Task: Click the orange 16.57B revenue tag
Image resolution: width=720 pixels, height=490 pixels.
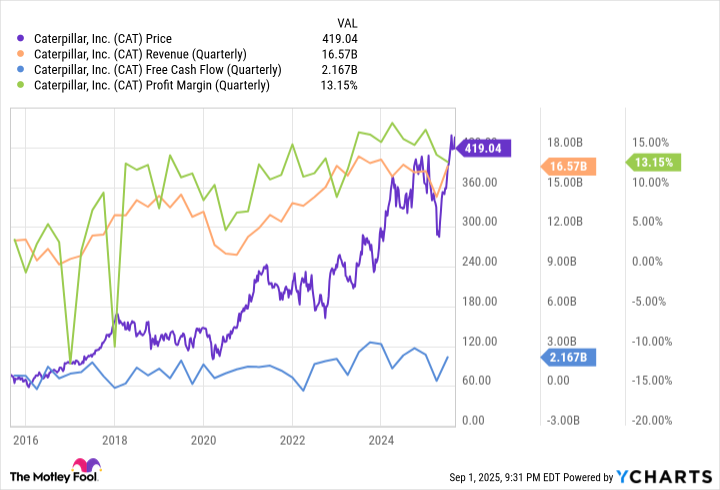Action: click(568, 166)
